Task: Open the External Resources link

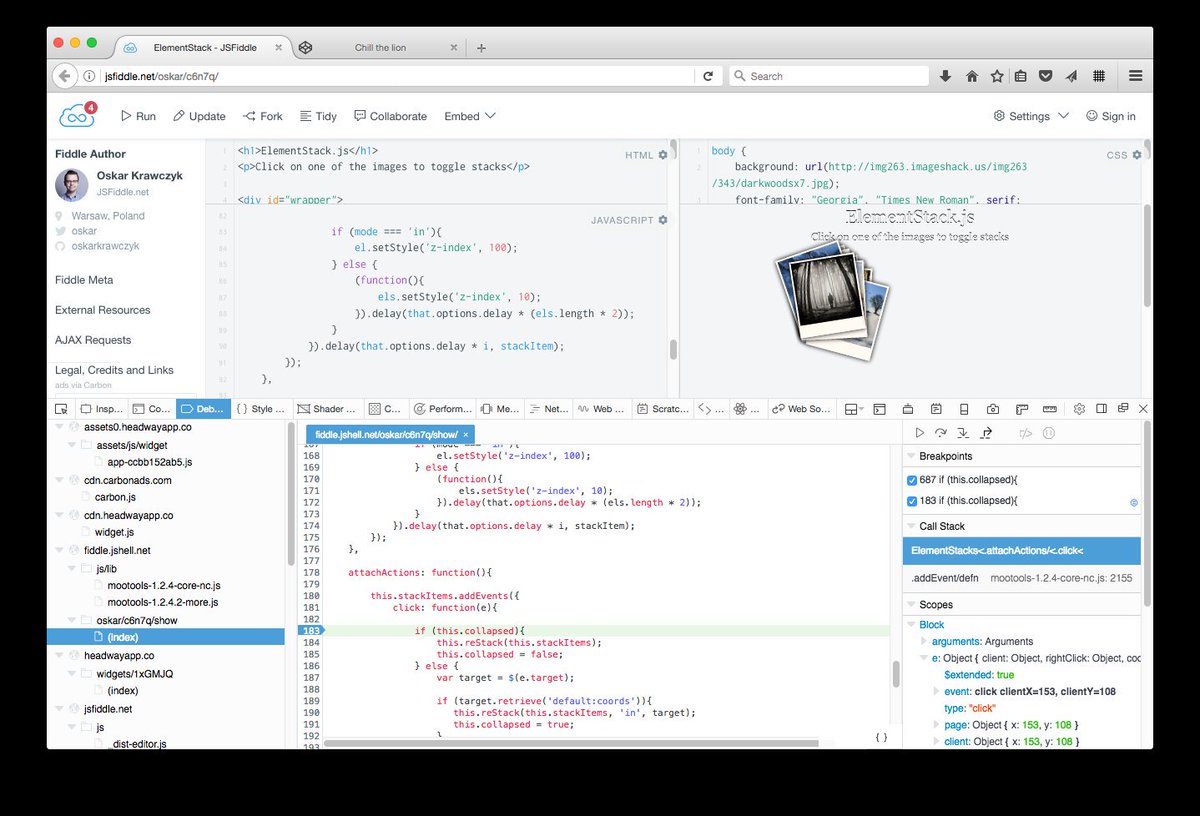Action: click(103, 310)
